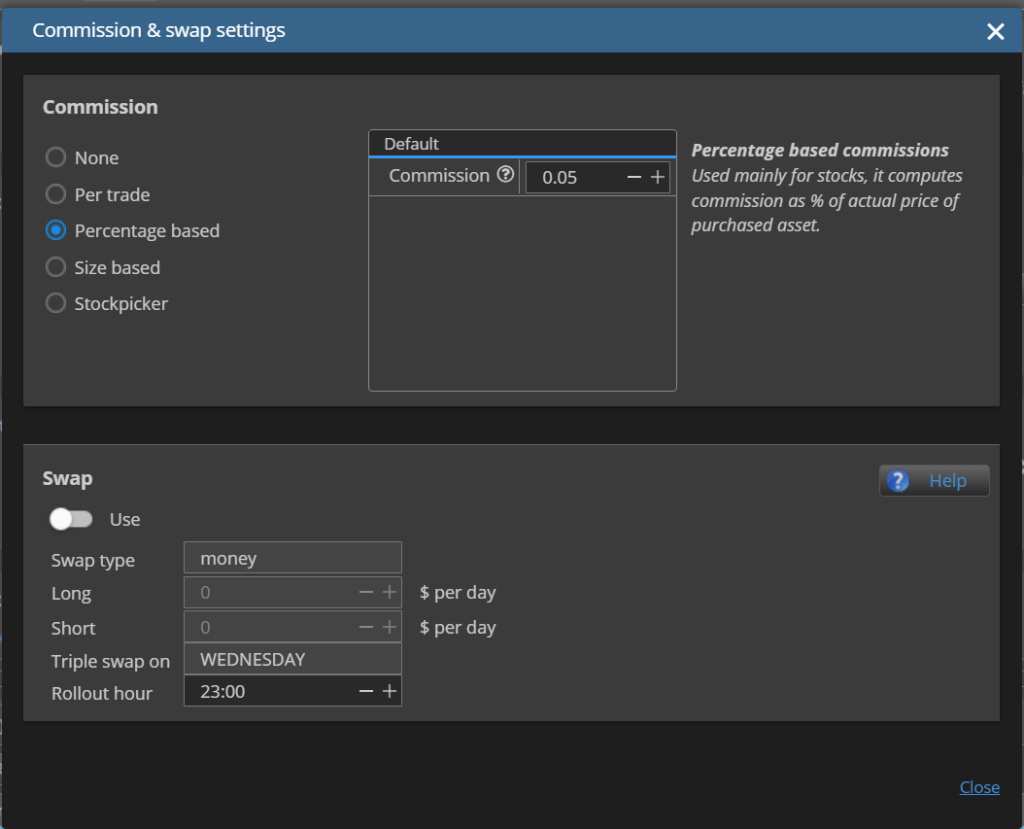1024x829 pixels.
Task: Click the Rollout hour 23:00 field
Action: (271, 691)
